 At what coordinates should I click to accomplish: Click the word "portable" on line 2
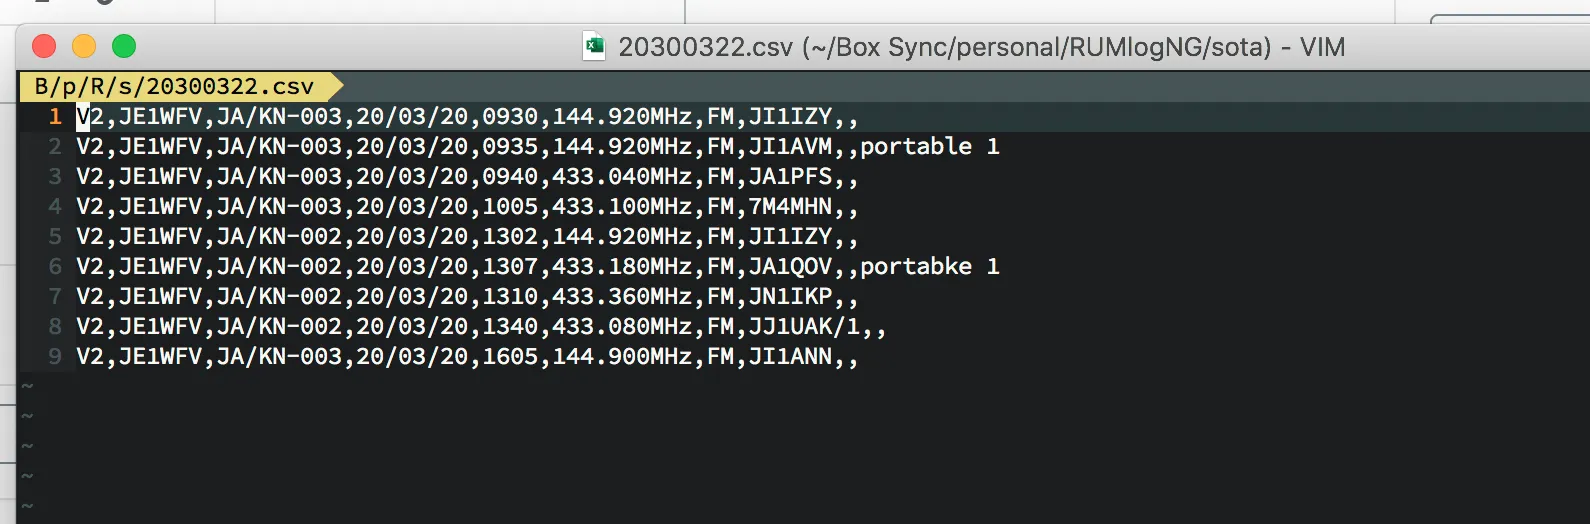[x=916, y=146]
